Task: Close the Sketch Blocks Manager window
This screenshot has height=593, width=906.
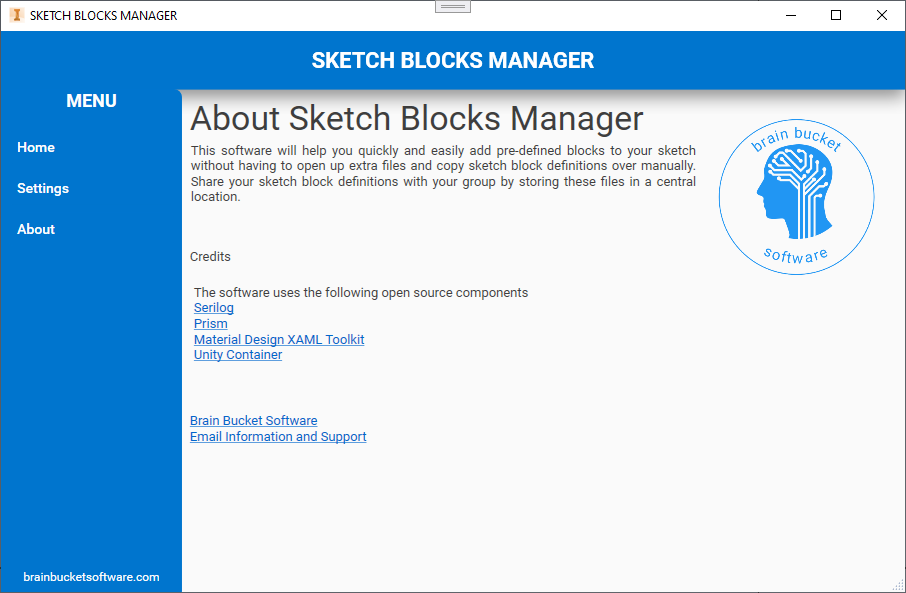Action: point(882,15)
